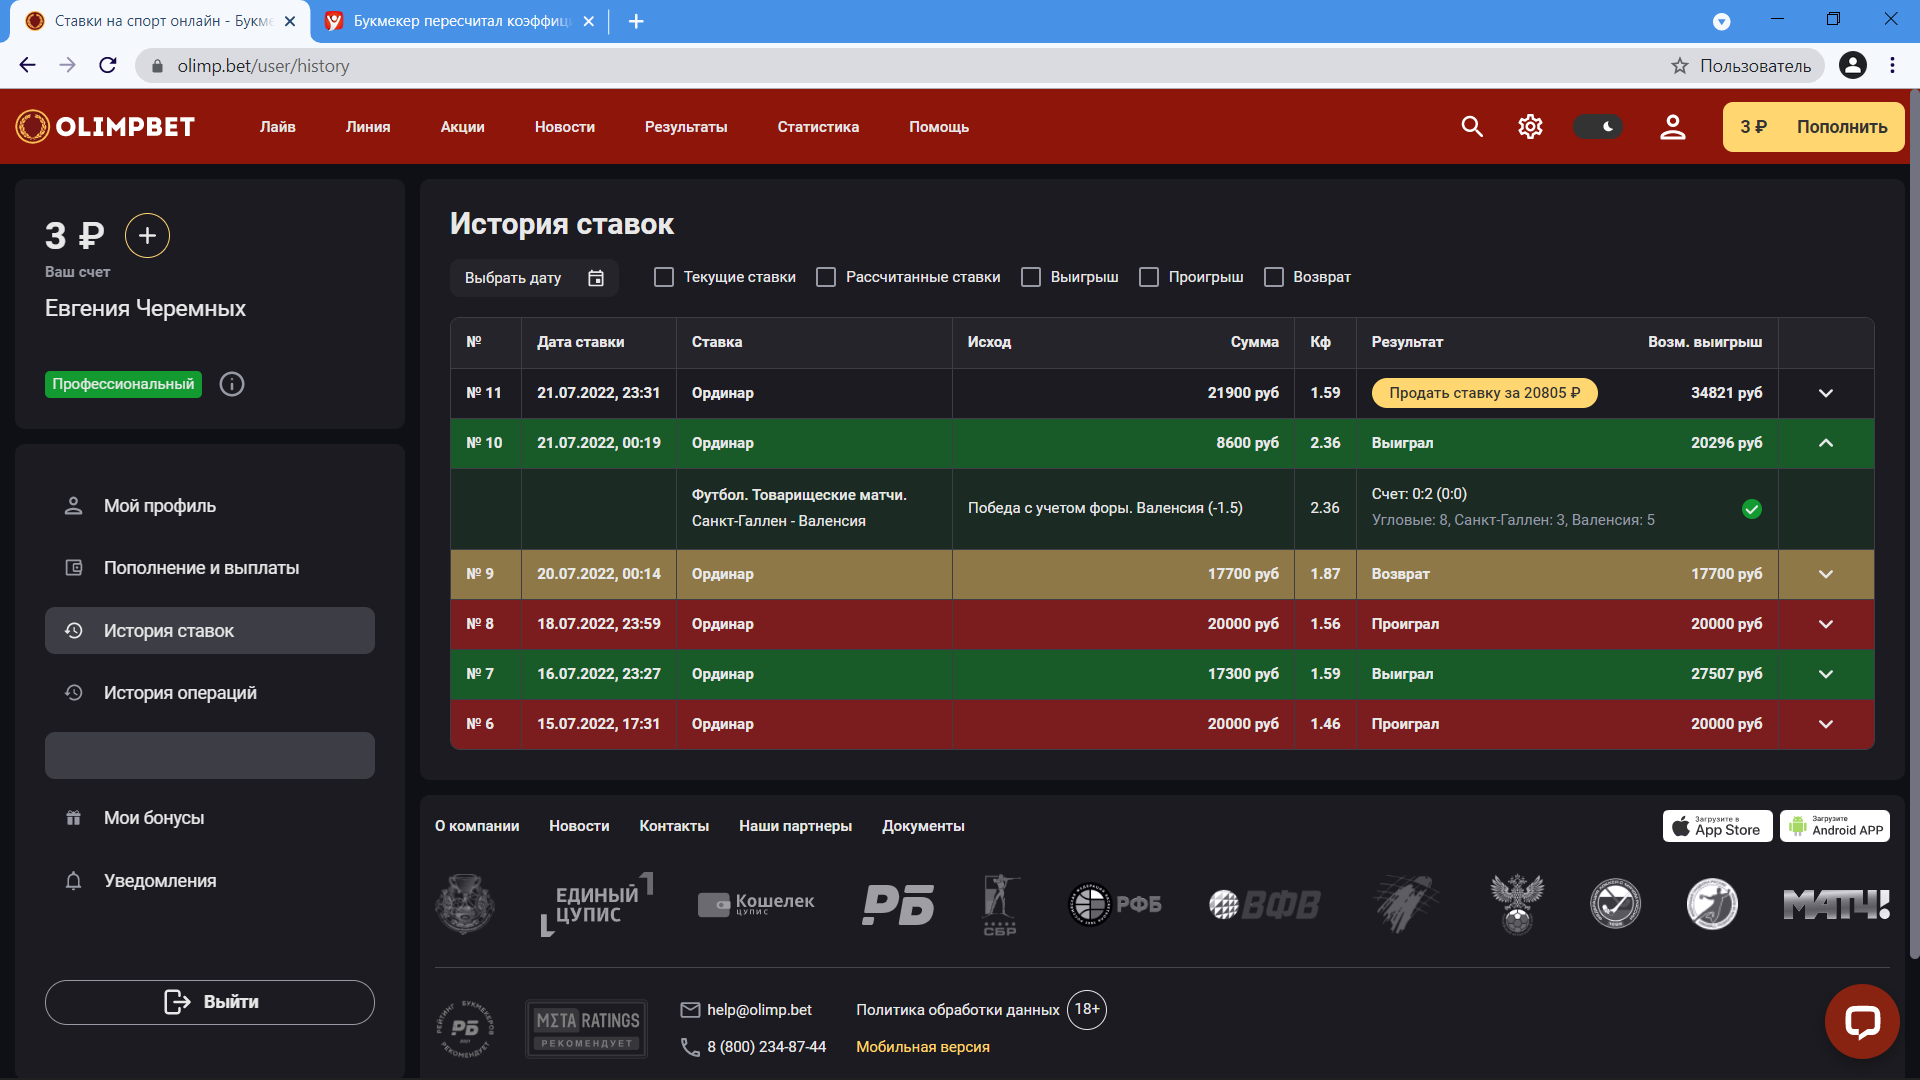Viewport: 1920px width, 1080px height.
Task: Open the Лайв menu item
Action: pos(277,127)
